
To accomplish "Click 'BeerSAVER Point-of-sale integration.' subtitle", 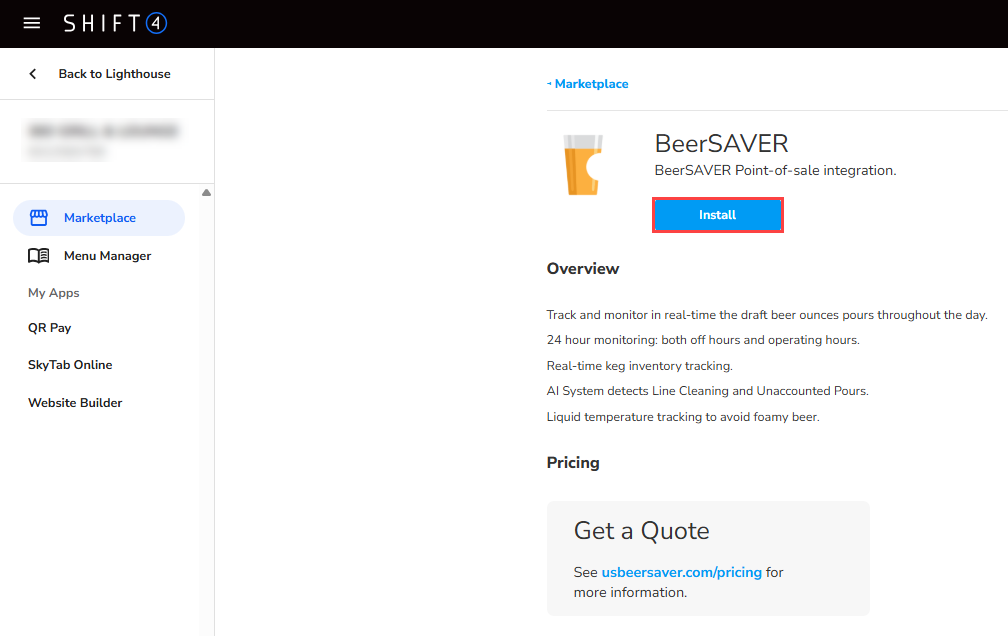I will click(775, 170).
